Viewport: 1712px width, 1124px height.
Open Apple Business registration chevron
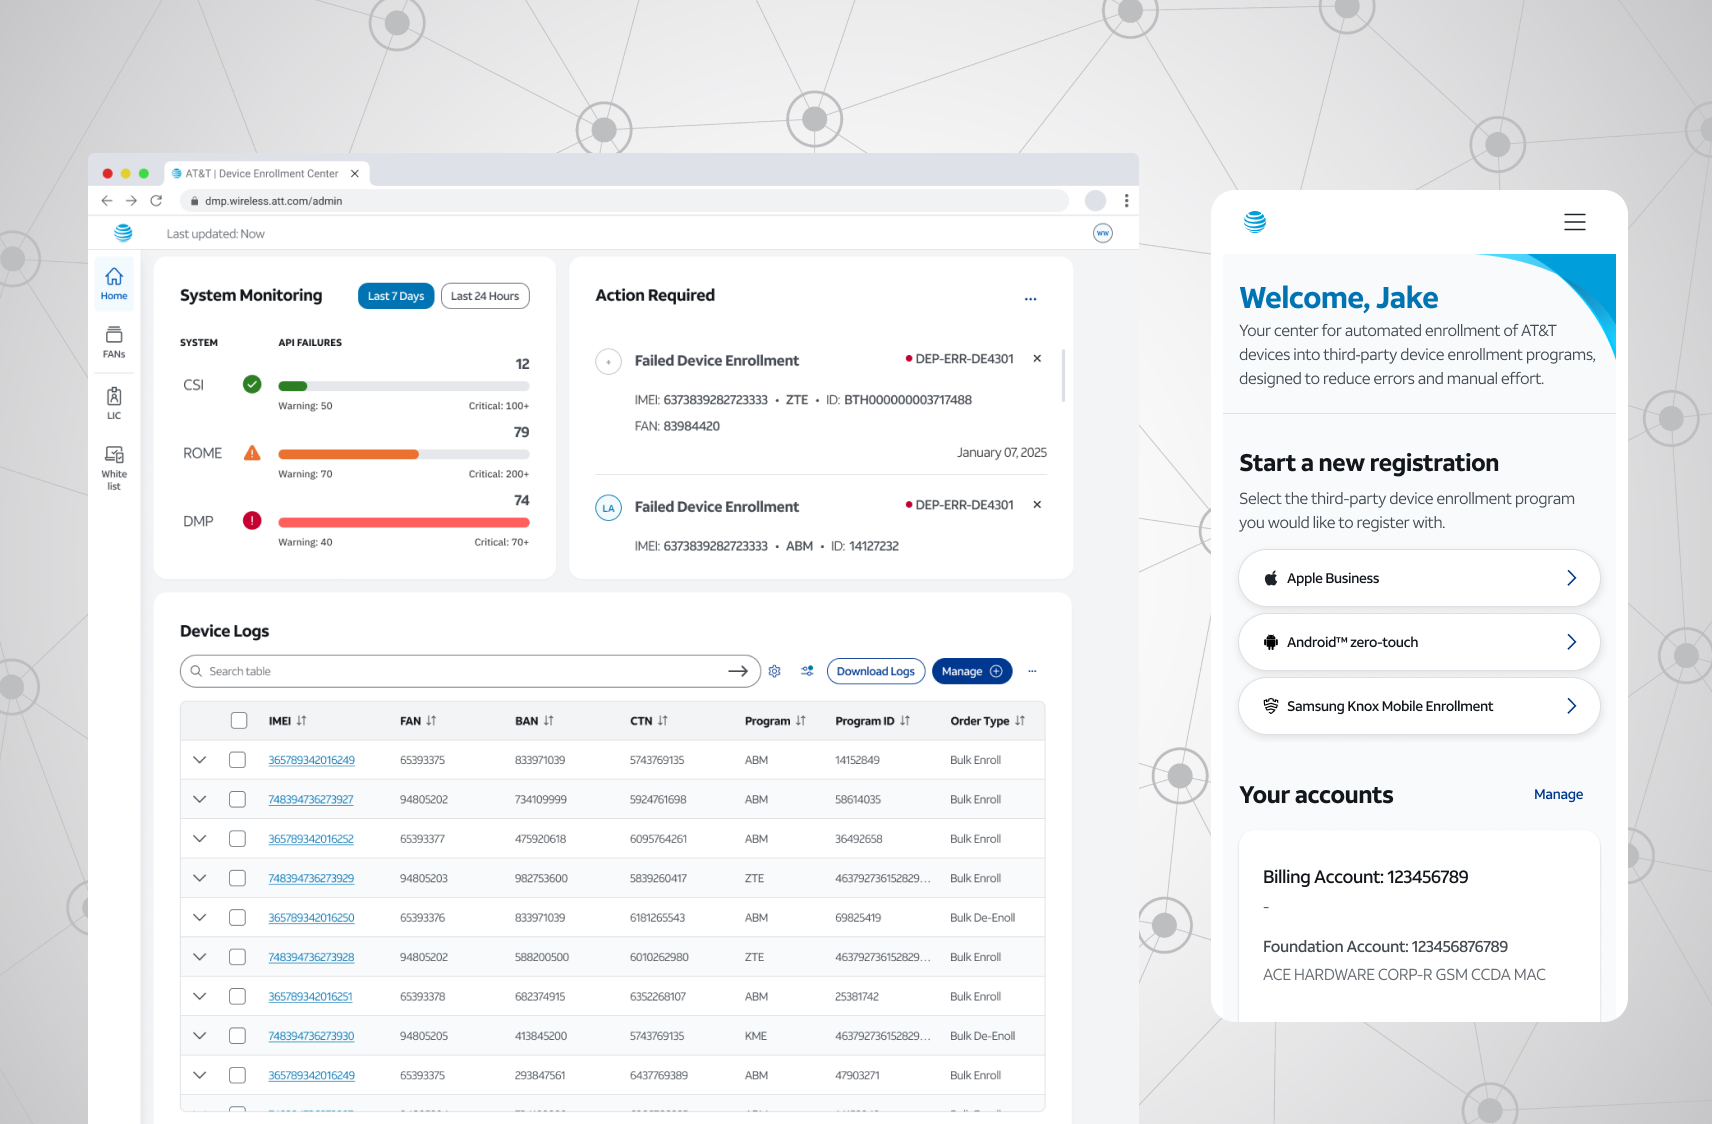click(x=1571, y=578)
